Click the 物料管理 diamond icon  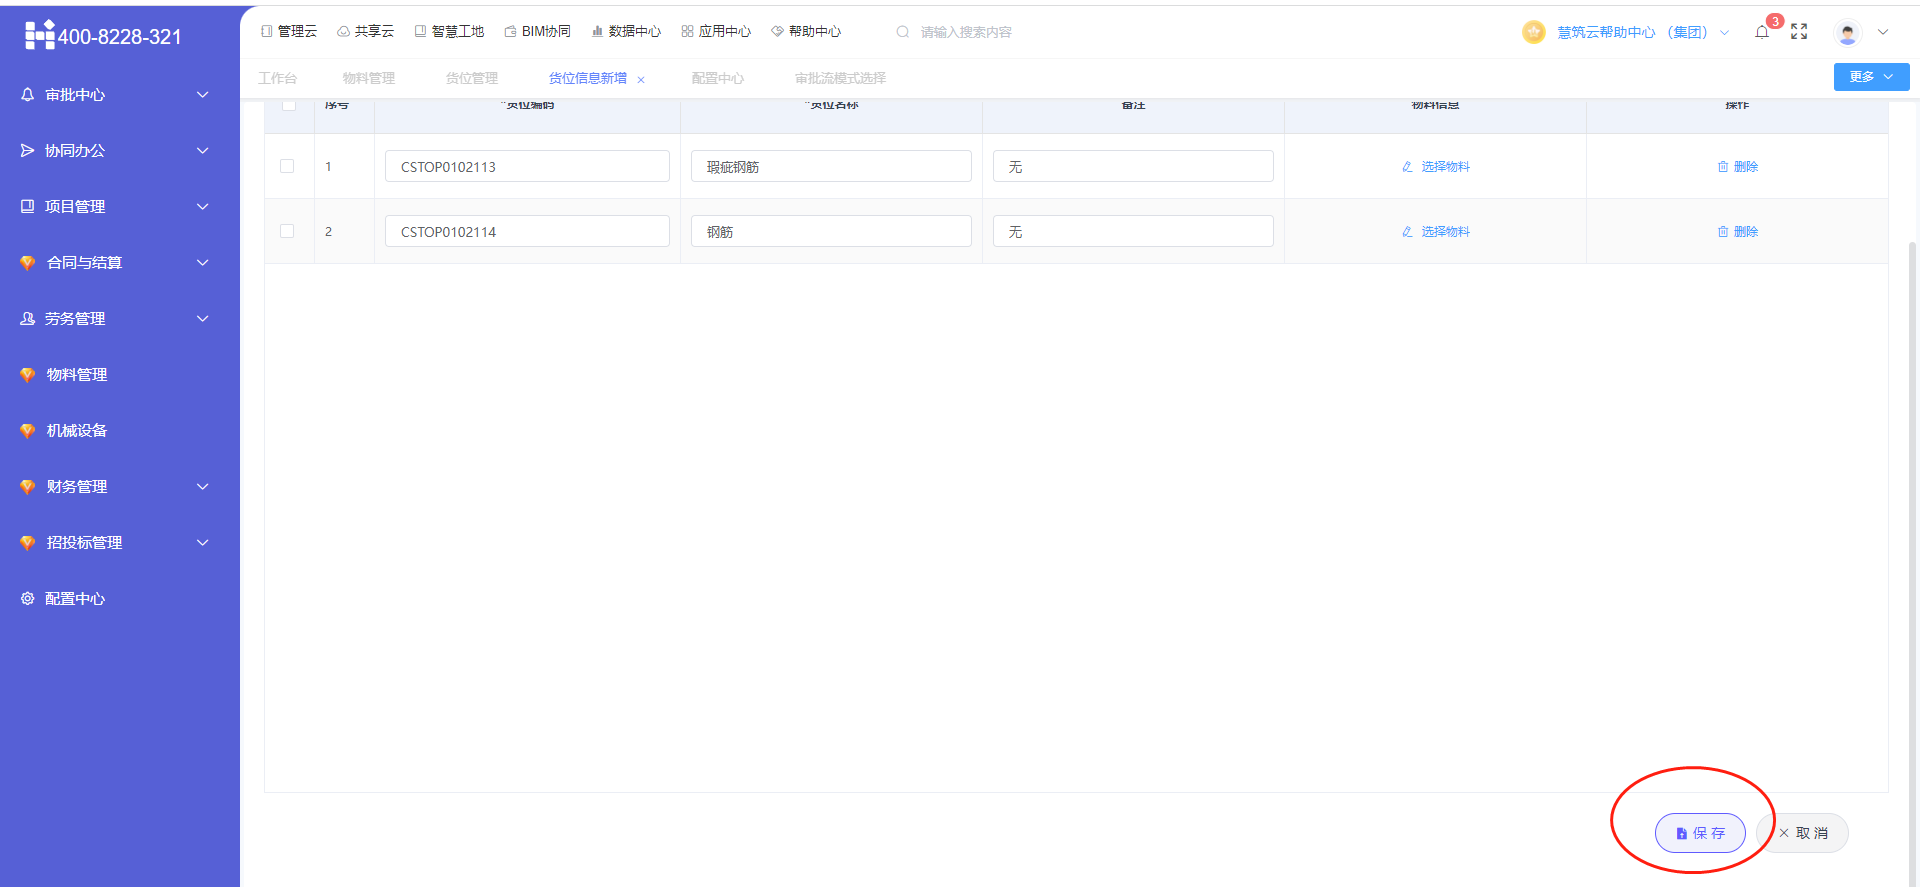pos(28,374)
